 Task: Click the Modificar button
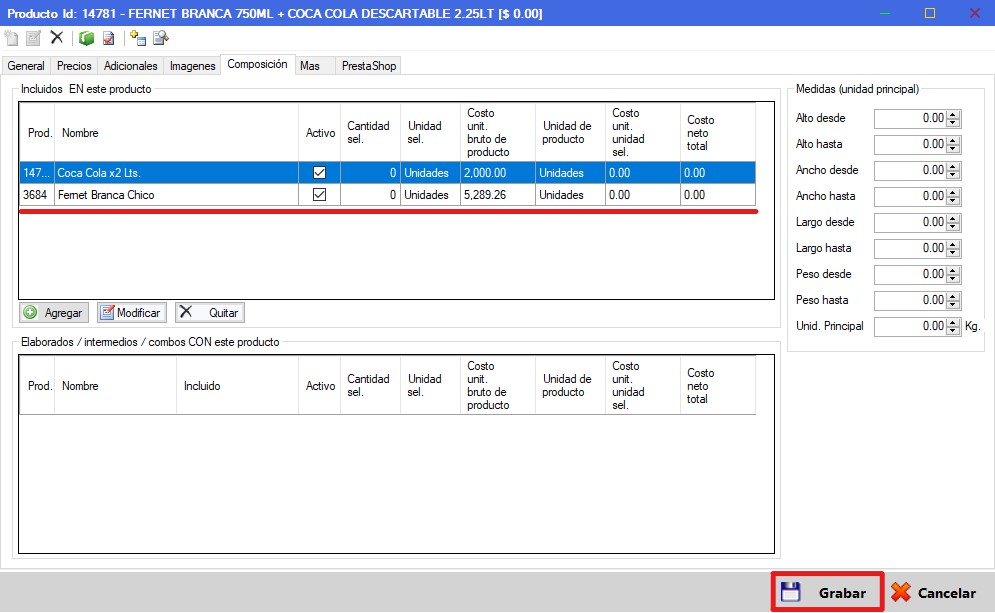pyautogui.click(x=132, y=313)
